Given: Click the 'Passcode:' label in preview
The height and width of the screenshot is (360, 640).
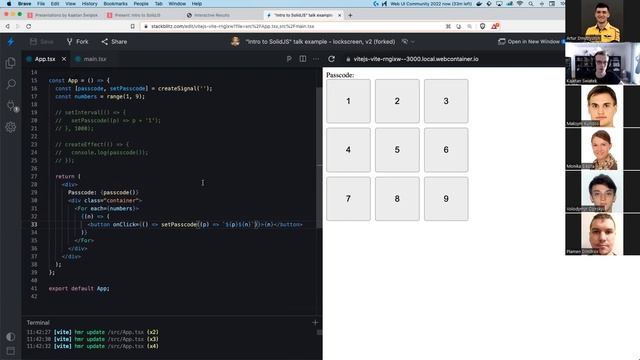Looking at the screenshot, I should point(340,75).
